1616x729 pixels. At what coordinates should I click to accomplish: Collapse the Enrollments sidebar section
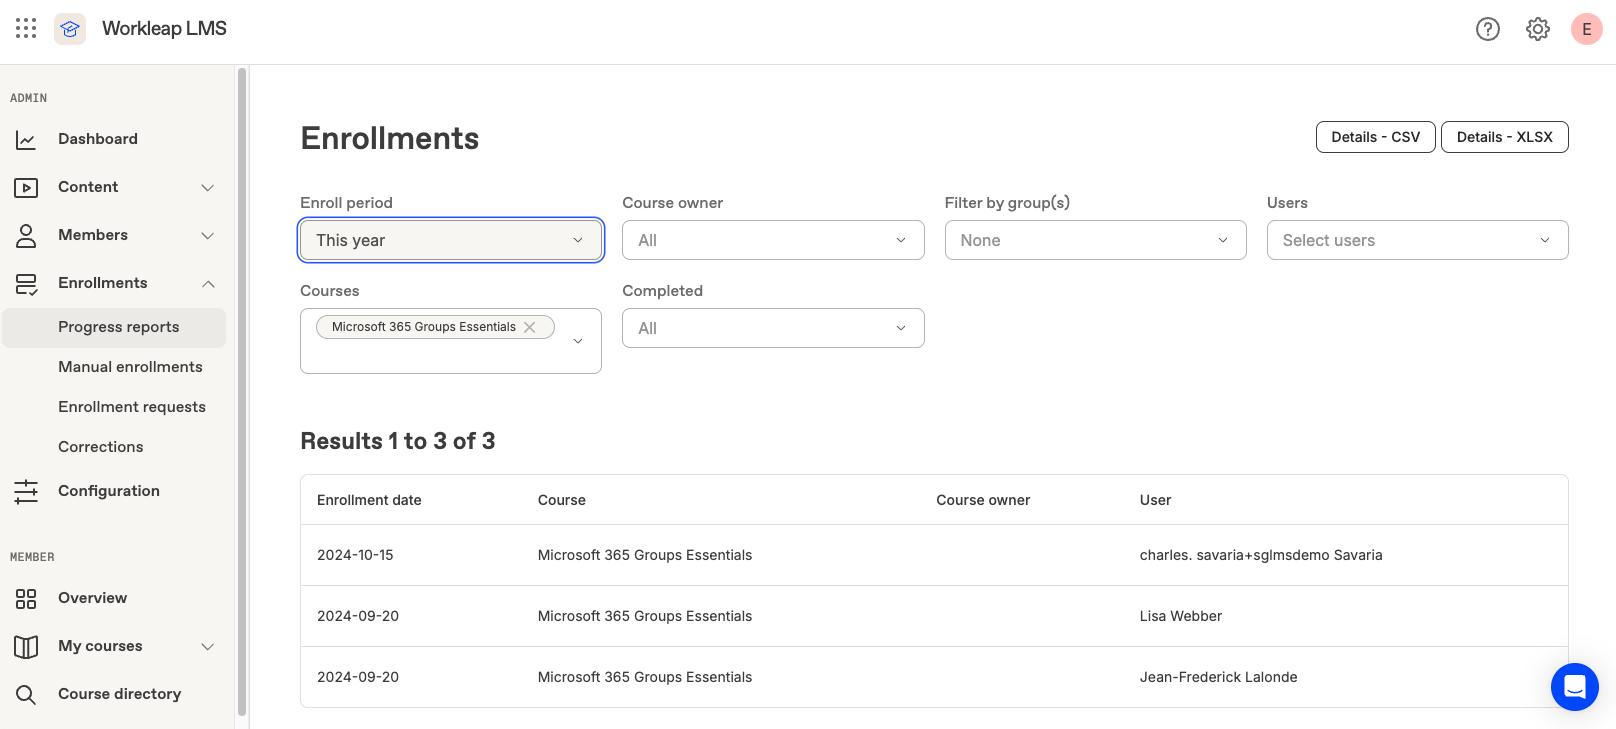[x=208, y=284]
